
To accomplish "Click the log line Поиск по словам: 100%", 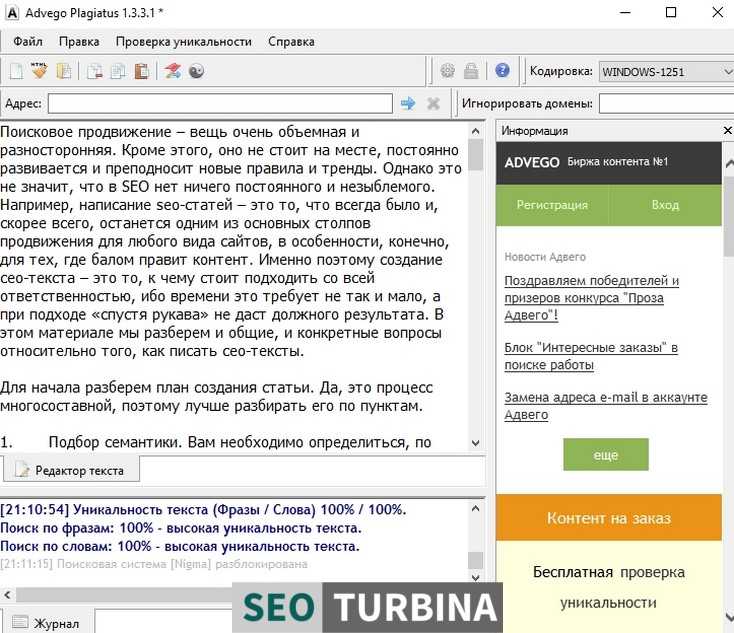I will [x=180, y=546].
